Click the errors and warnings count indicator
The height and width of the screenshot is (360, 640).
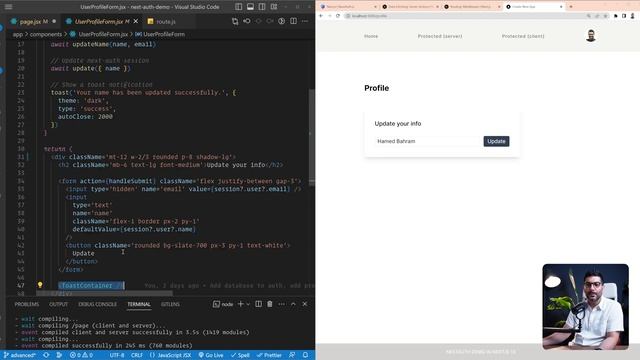click(x=81, y=355)
